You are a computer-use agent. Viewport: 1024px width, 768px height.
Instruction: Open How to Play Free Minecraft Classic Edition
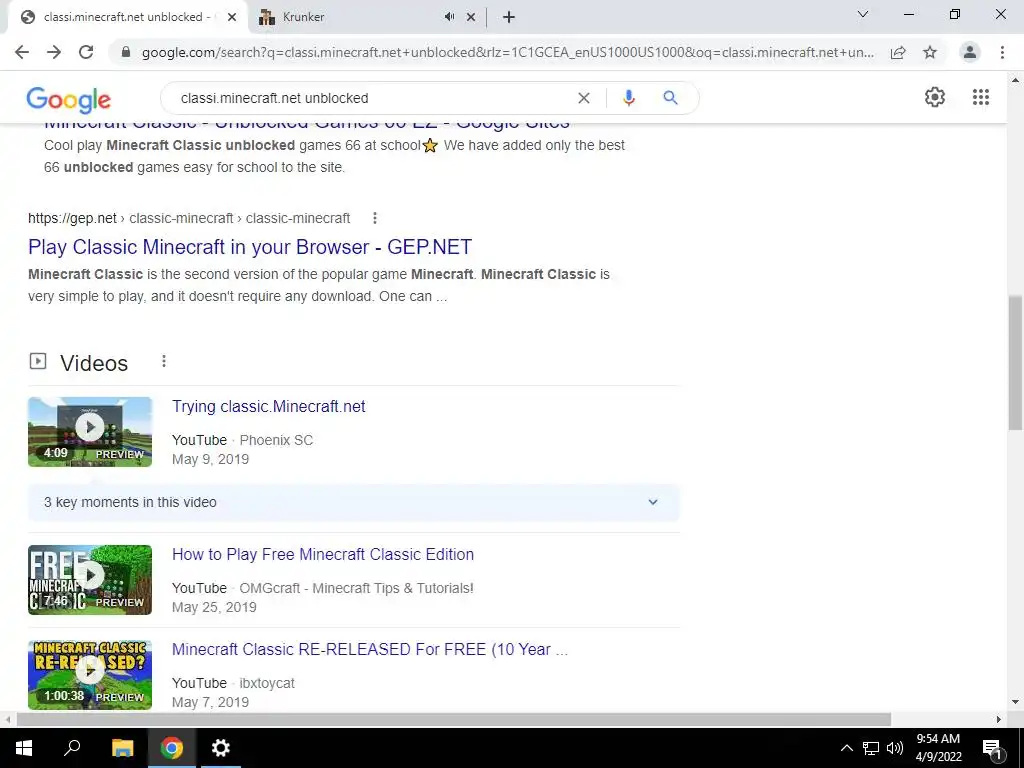click(323, 554)
